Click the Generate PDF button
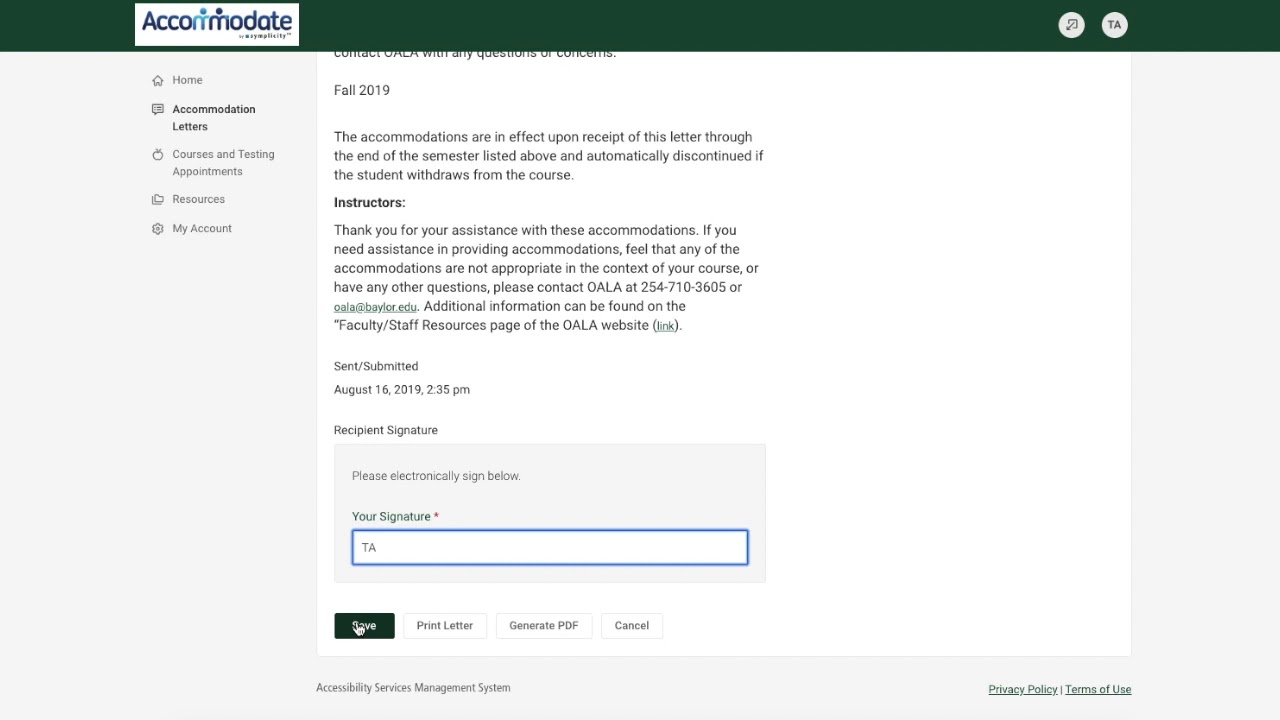Screen dimensions: 1280x720 pyautogui.click(x=543, y=625)
